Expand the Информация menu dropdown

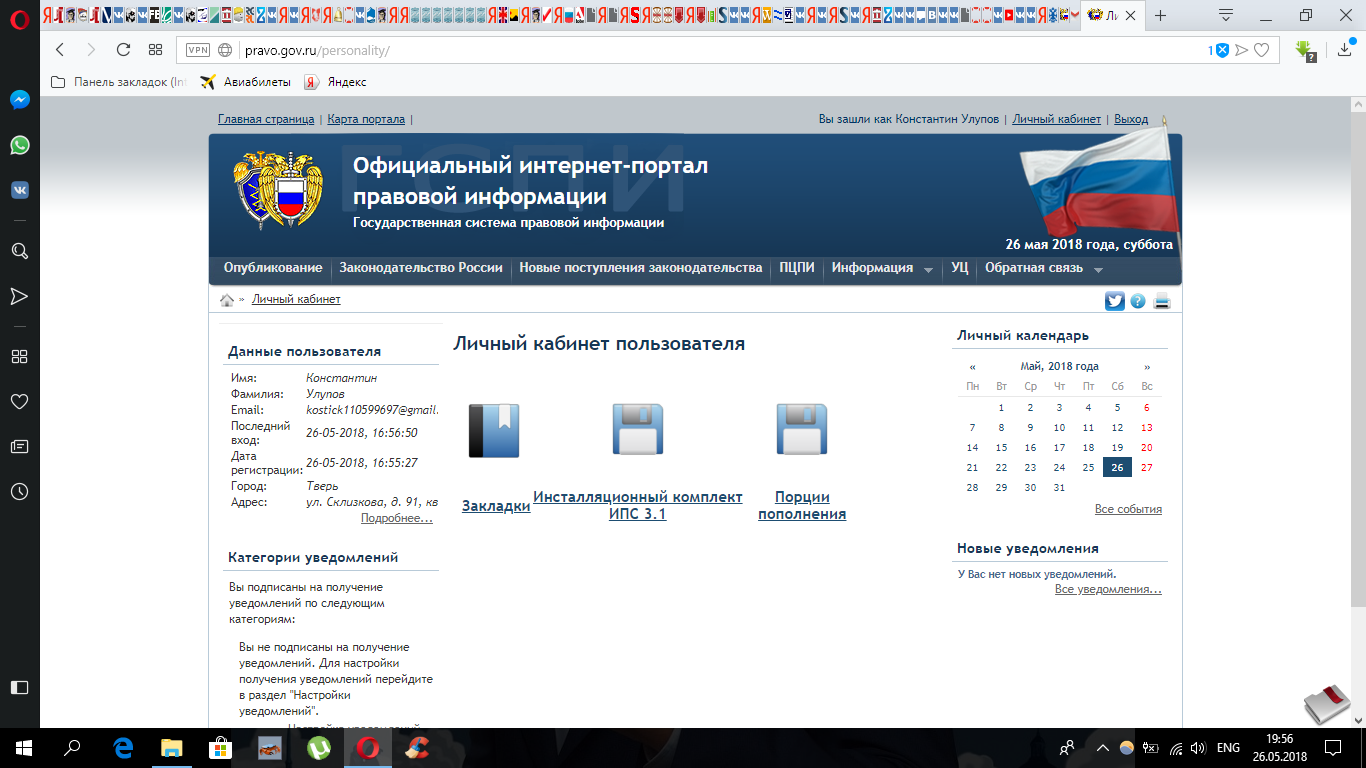[928, 270]
